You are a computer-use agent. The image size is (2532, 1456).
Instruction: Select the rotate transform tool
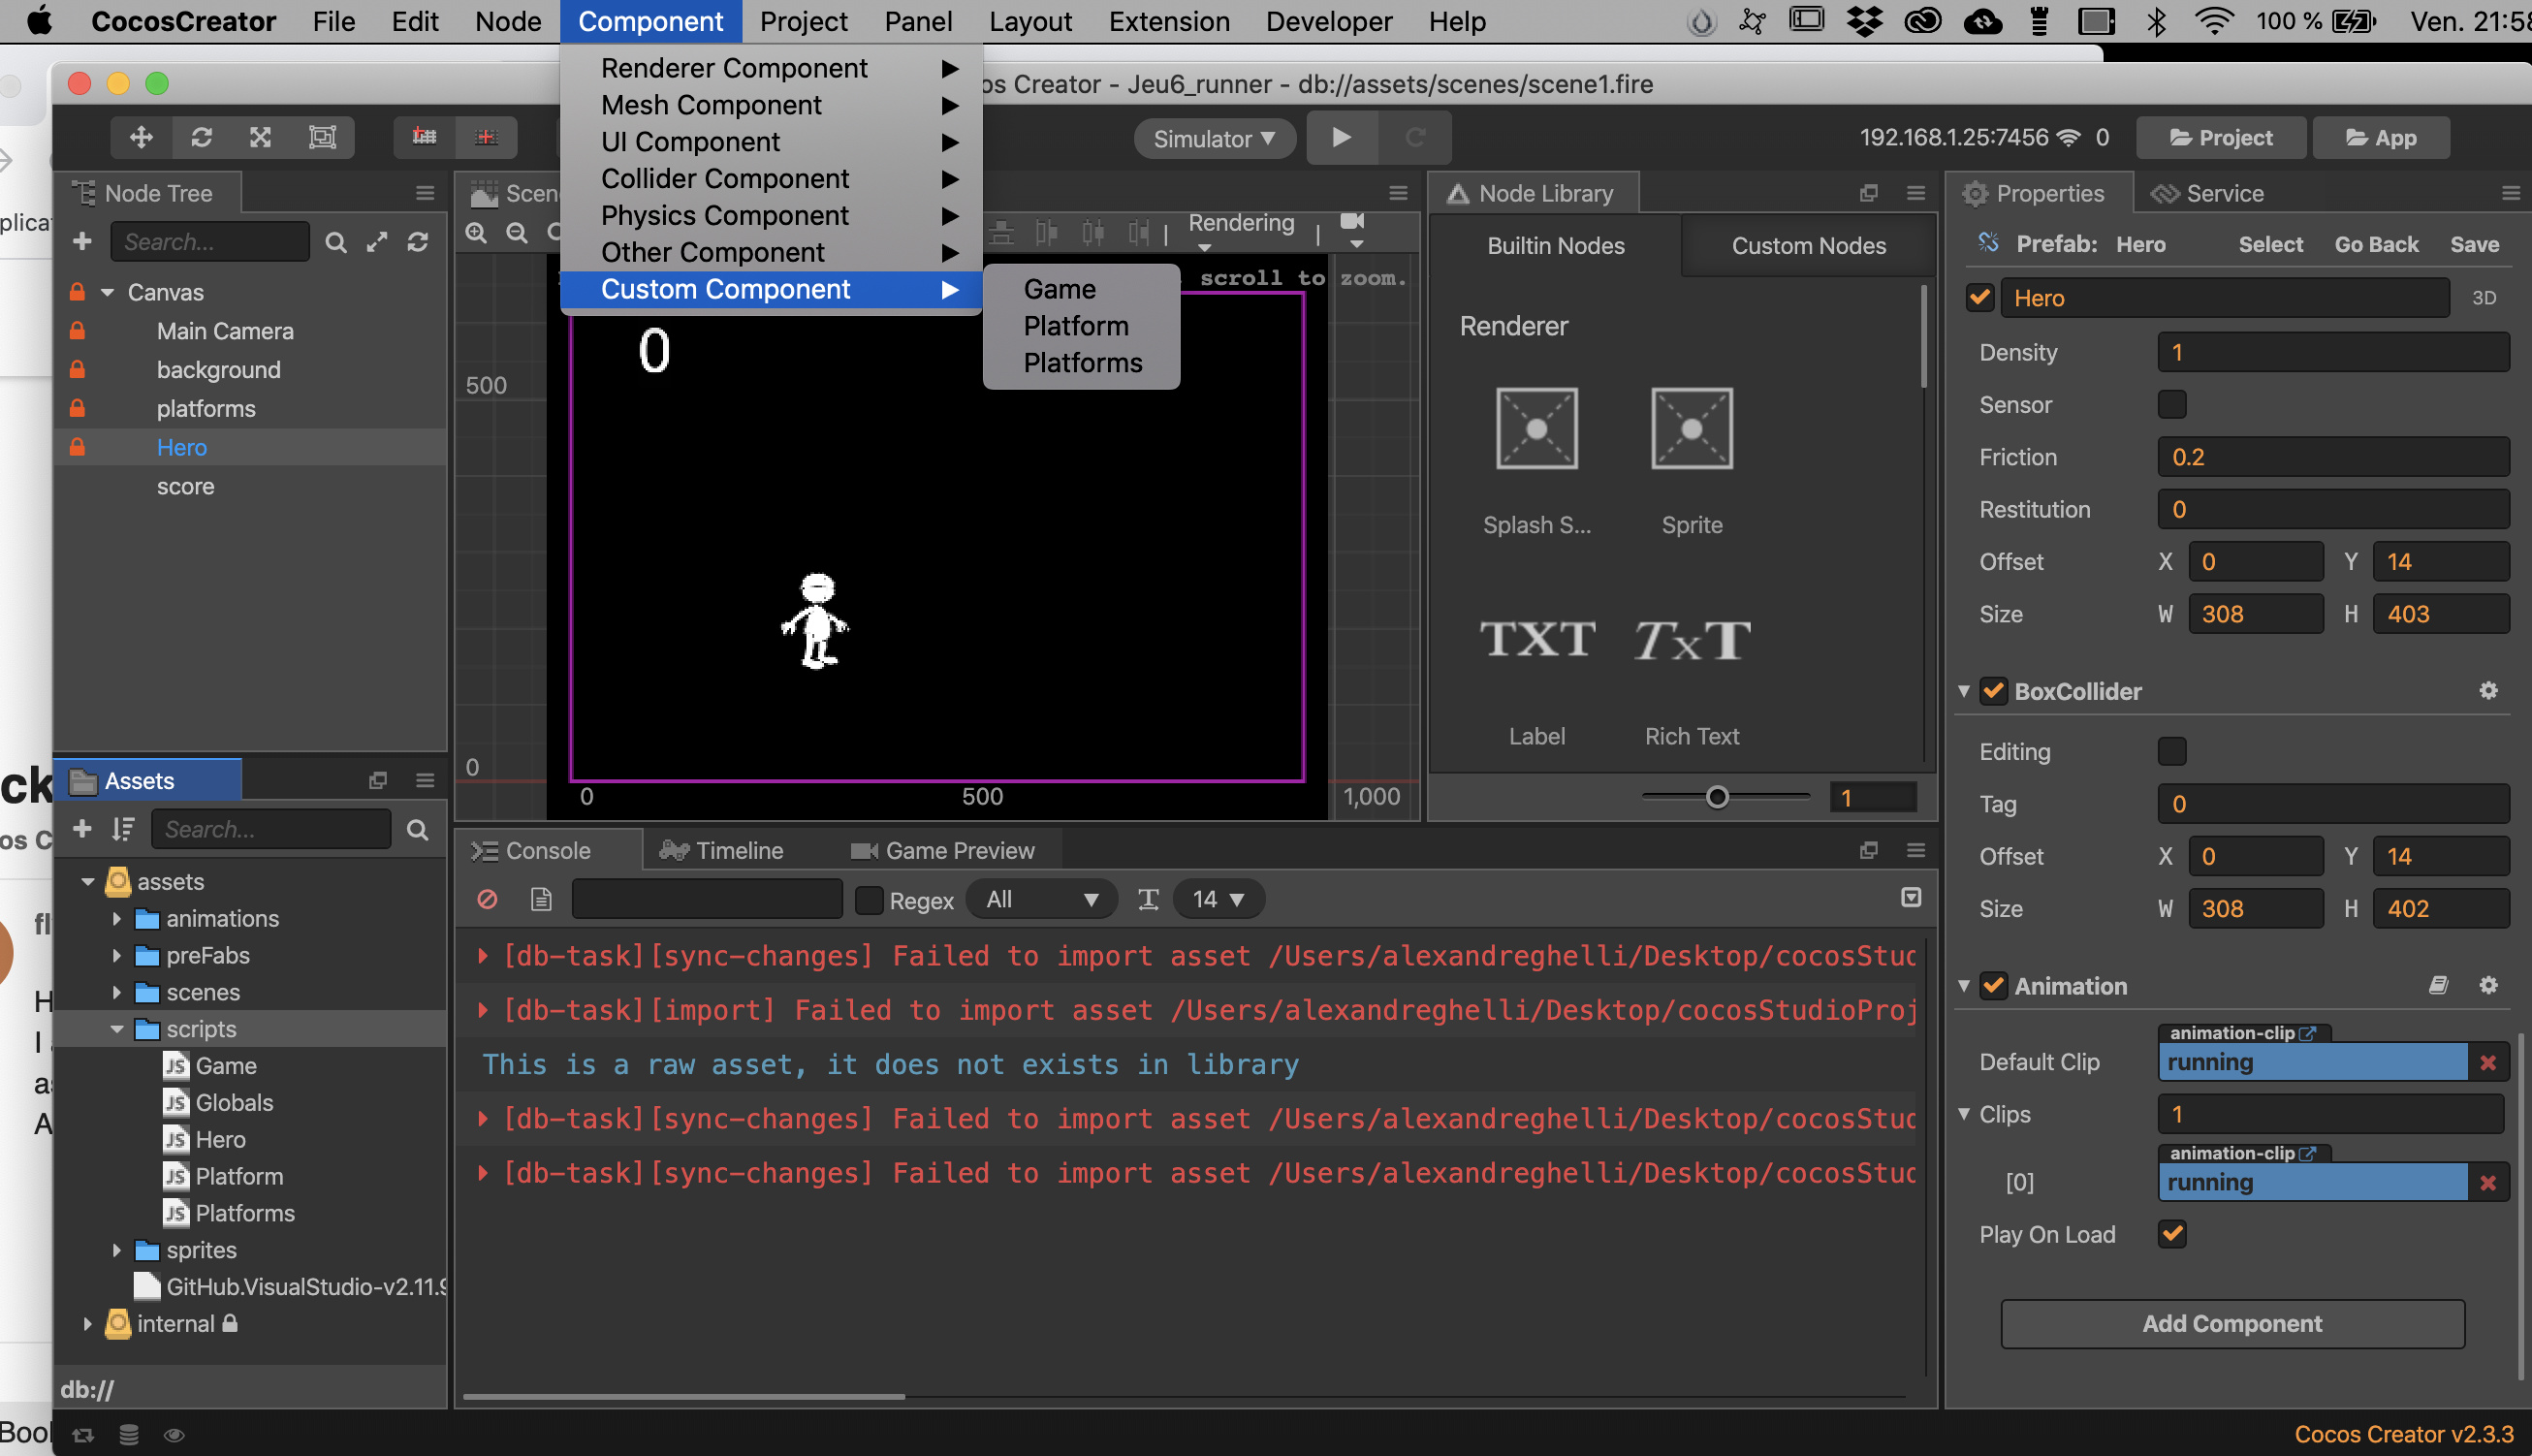[x=201, y=137]
